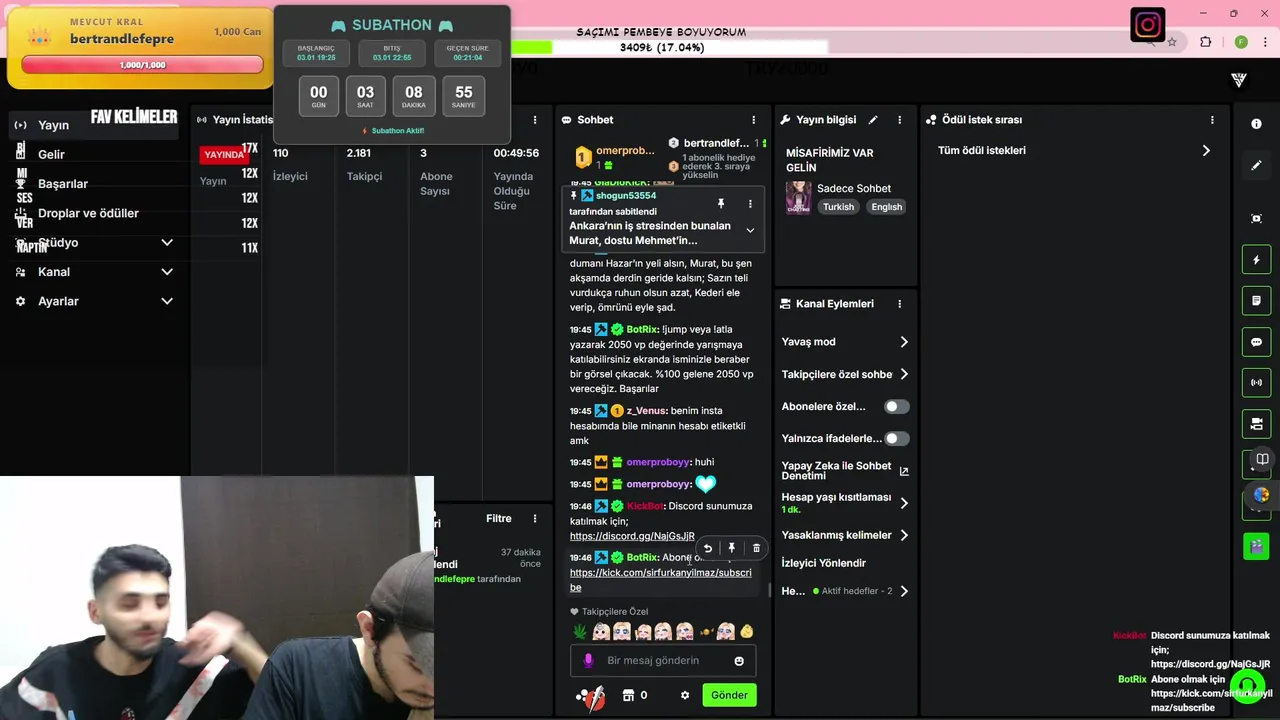Image resolution: width=1280 pixels, height=720 pixels.
Task: Toggle Abonelere özel chat mode
Action: [x=897, y=407]
